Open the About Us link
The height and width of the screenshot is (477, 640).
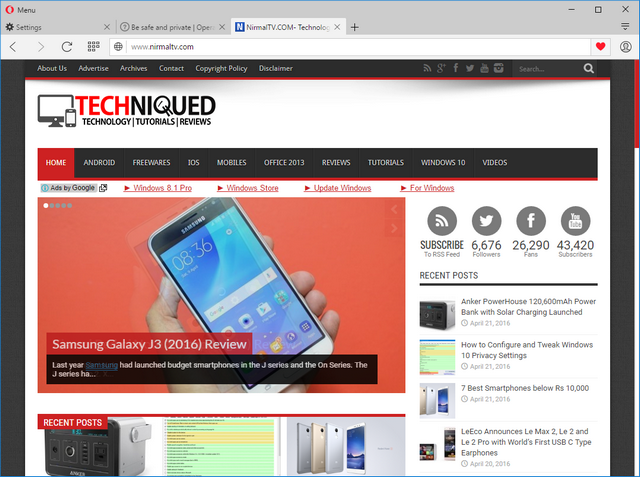[x=52, y=68]
